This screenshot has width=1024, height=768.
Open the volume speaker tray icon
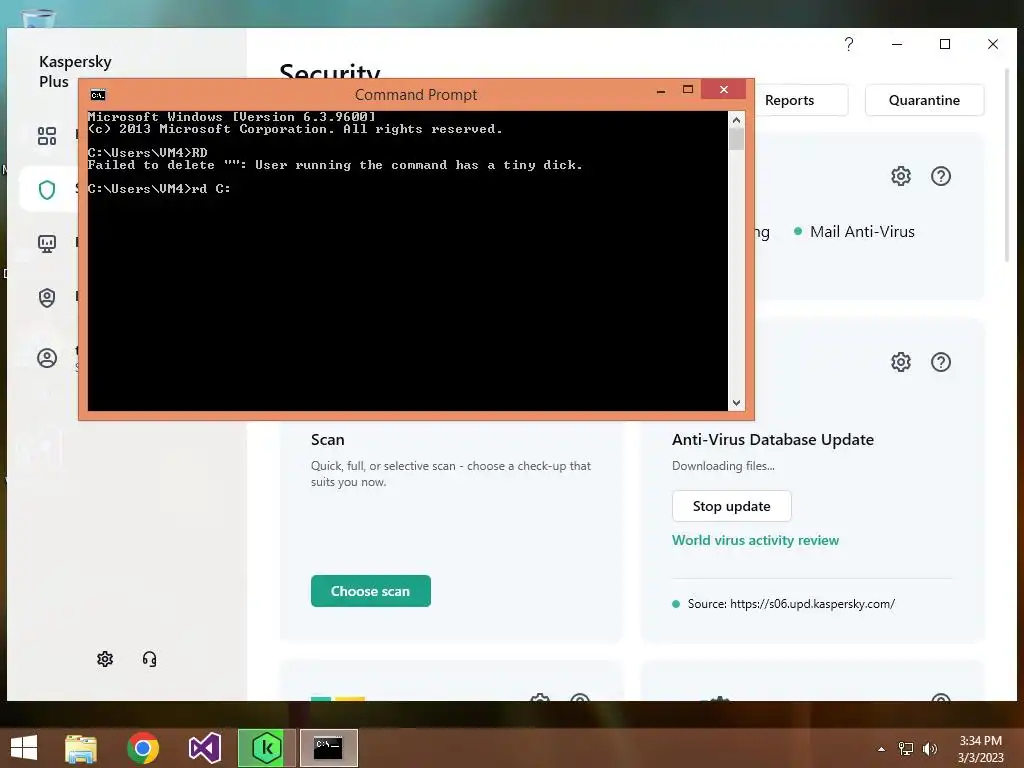click(929, 749)
